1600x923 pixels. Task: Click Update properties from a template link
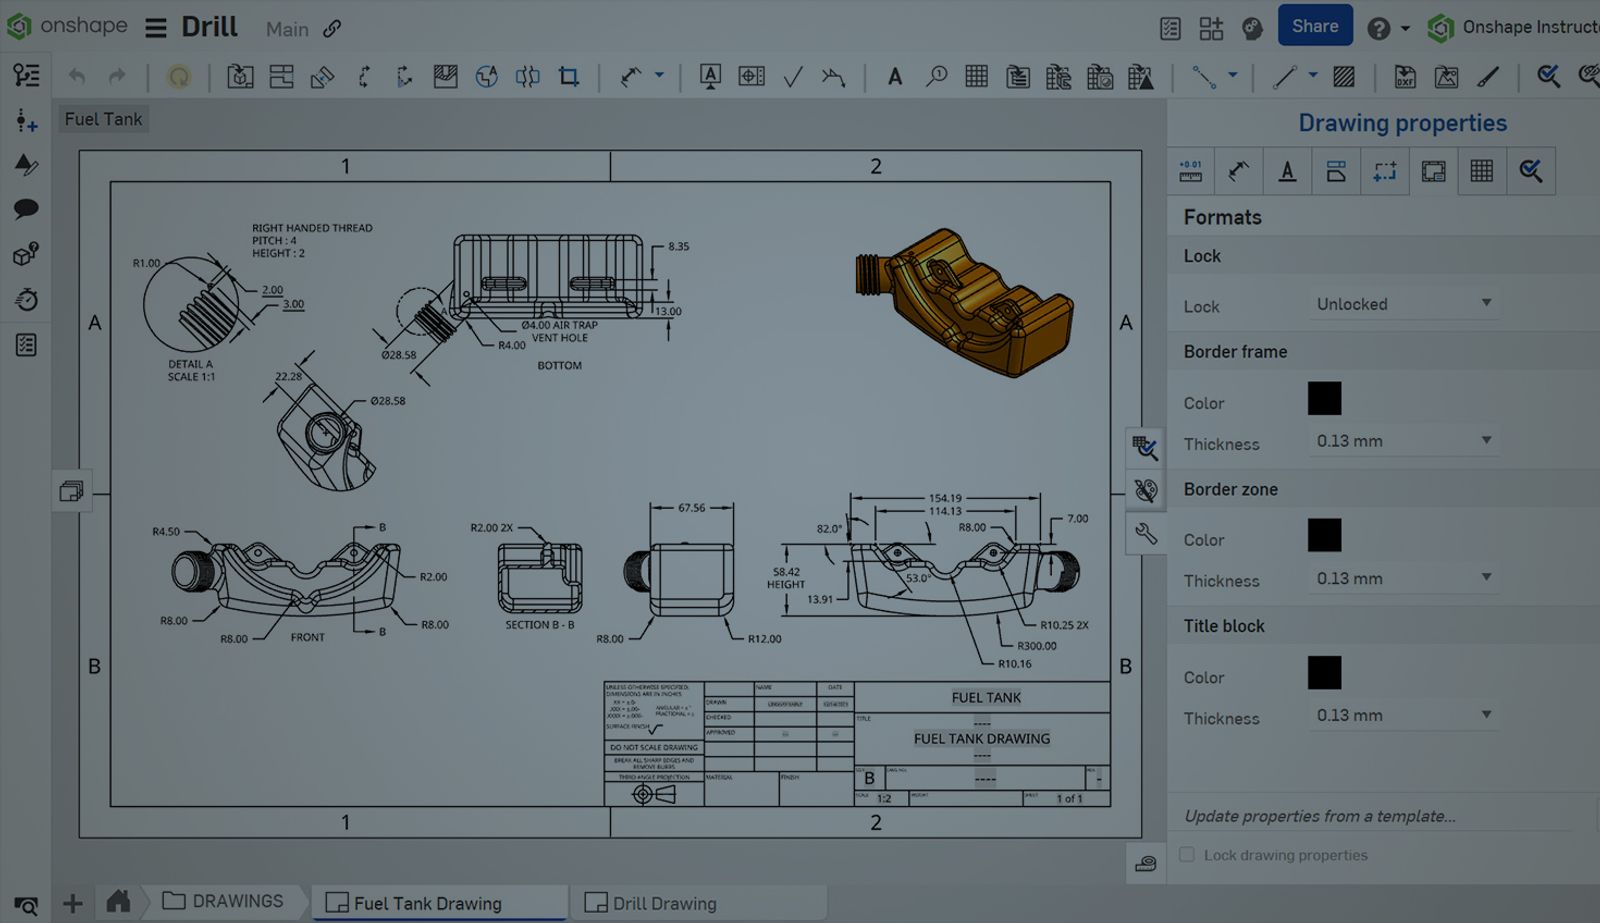1319,816
